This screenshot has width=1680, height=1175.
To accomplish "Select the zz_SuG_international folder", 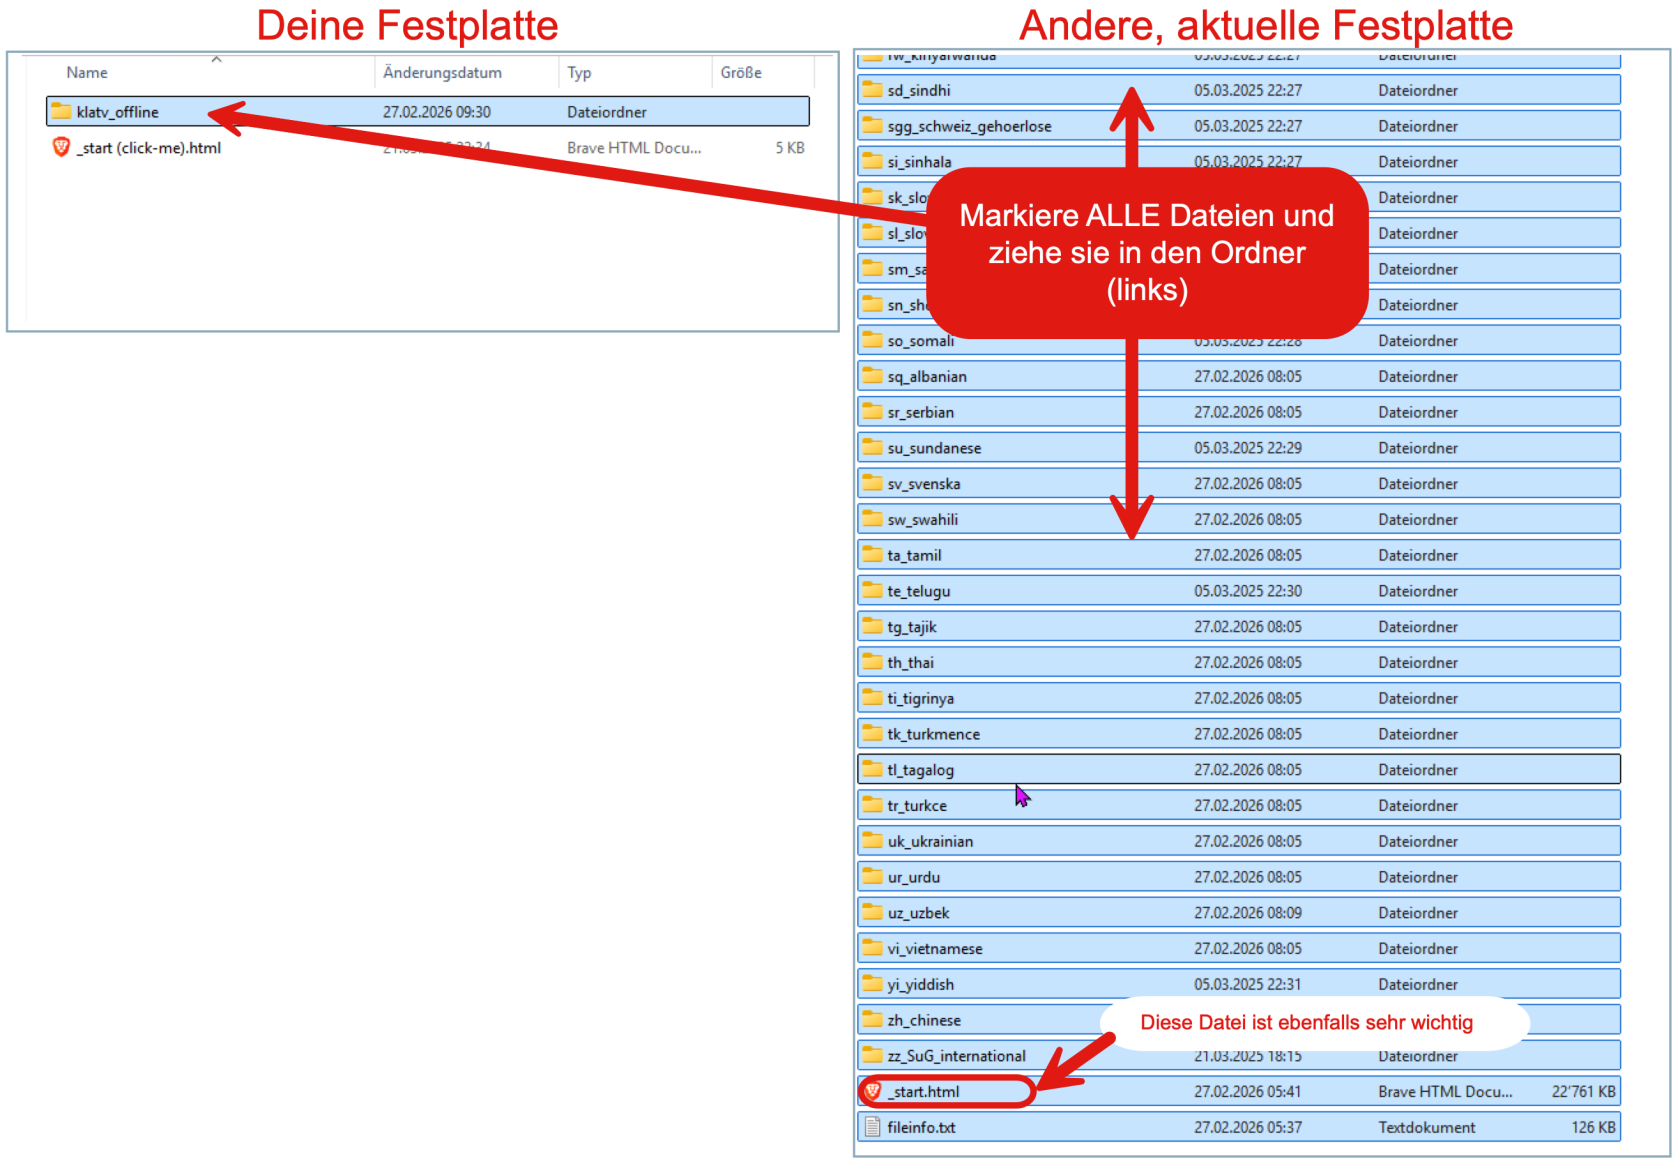I will point(956,1056).
